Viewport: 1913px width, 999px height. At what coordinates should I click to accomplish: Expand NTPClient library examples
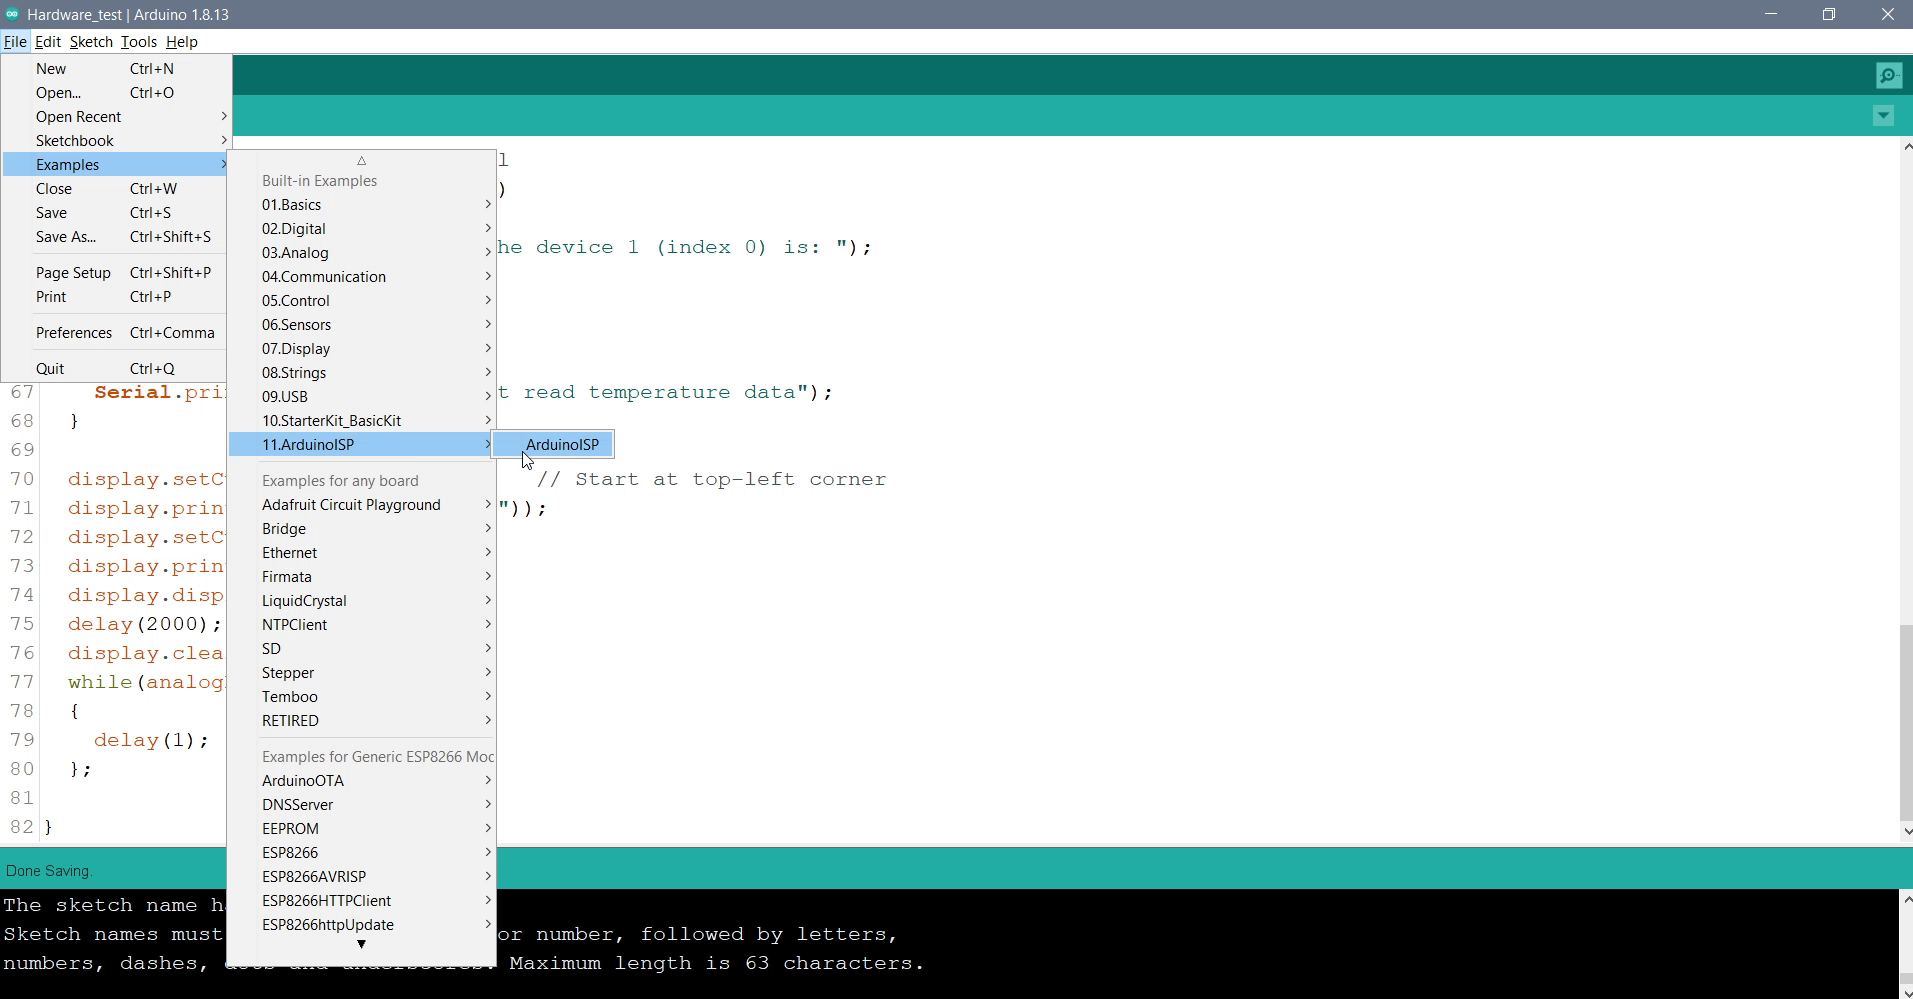pyautogui.click(x=362, y=625)
